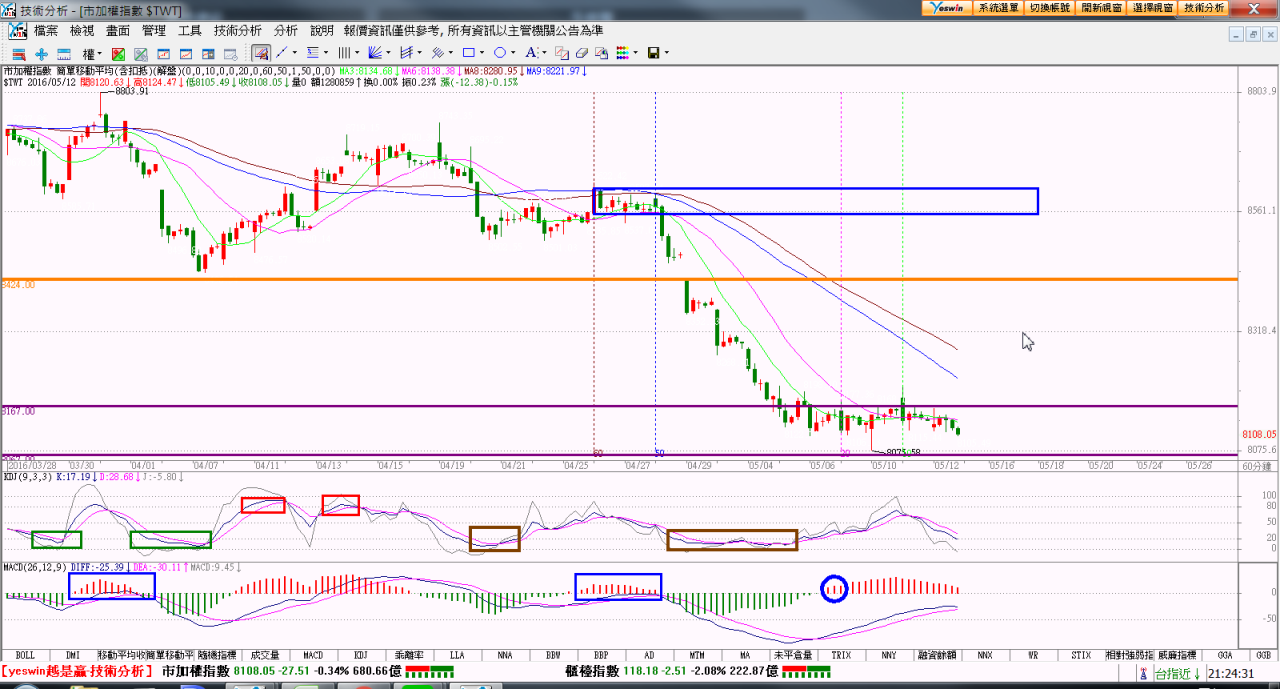Open the 檔案 menu
The height and width of the screenshot is (689, 1280).
click(x=46, y=31)
